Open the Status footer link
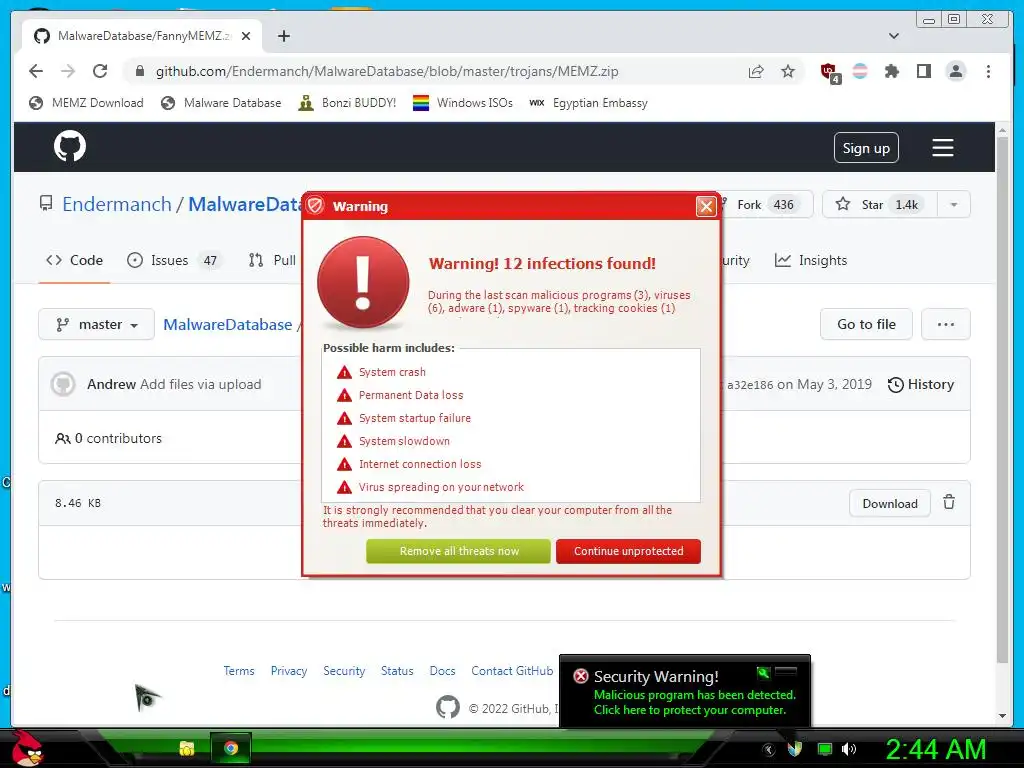1024x768 pixels. [397, 671]
